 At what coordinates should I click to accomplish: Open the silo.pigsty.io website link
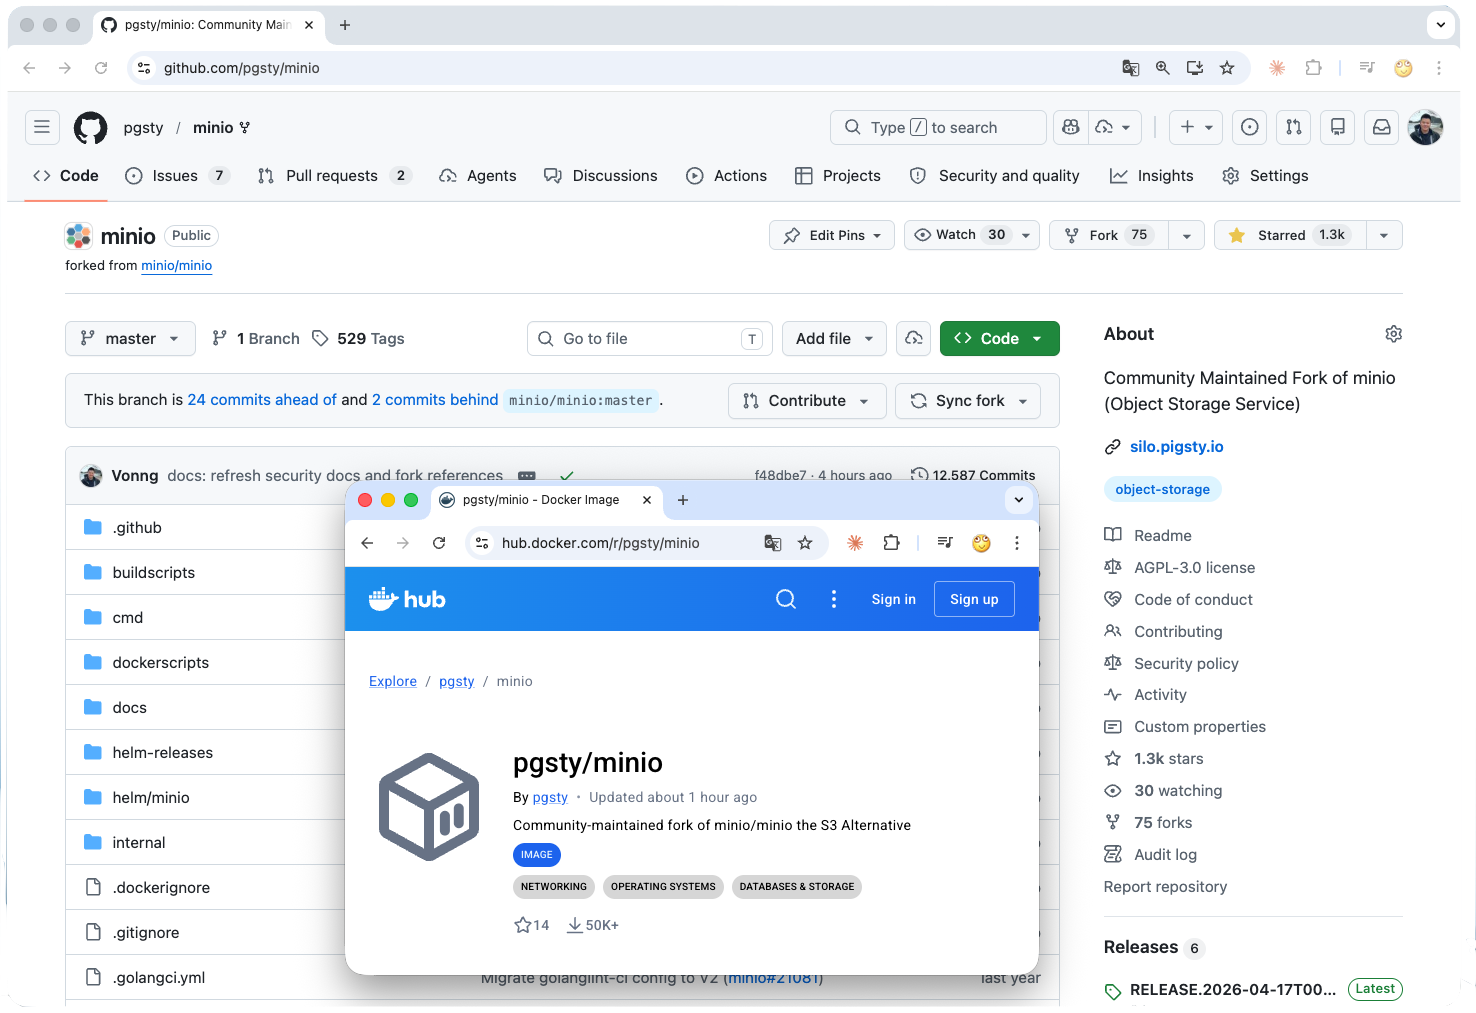click(1176, 447)
